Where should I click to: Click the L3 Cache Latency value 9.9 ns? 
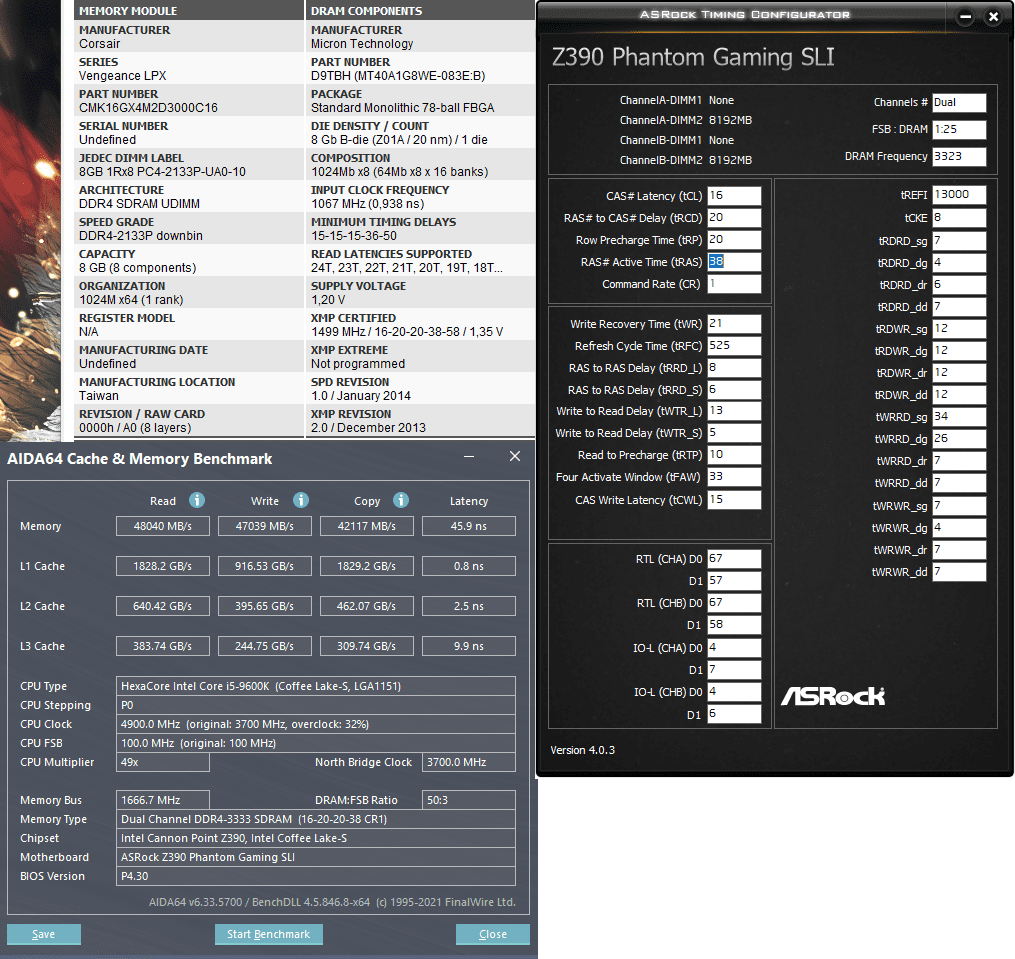coord(469,646)
